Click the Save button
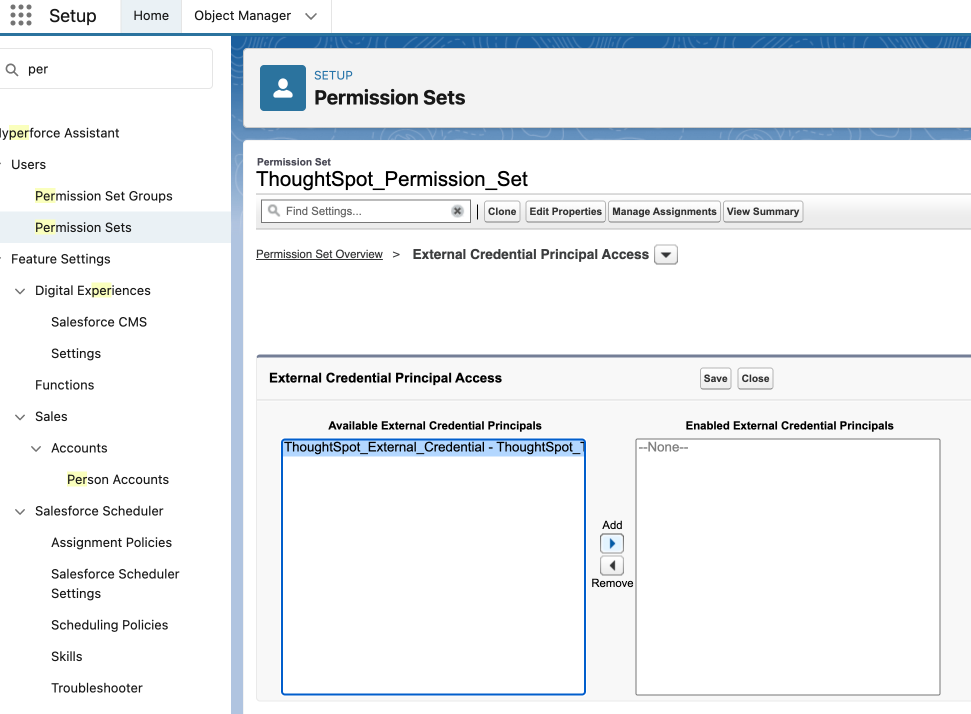Image resolution: width=971 pixels, height=714 pixels. [x=715, y=378]
